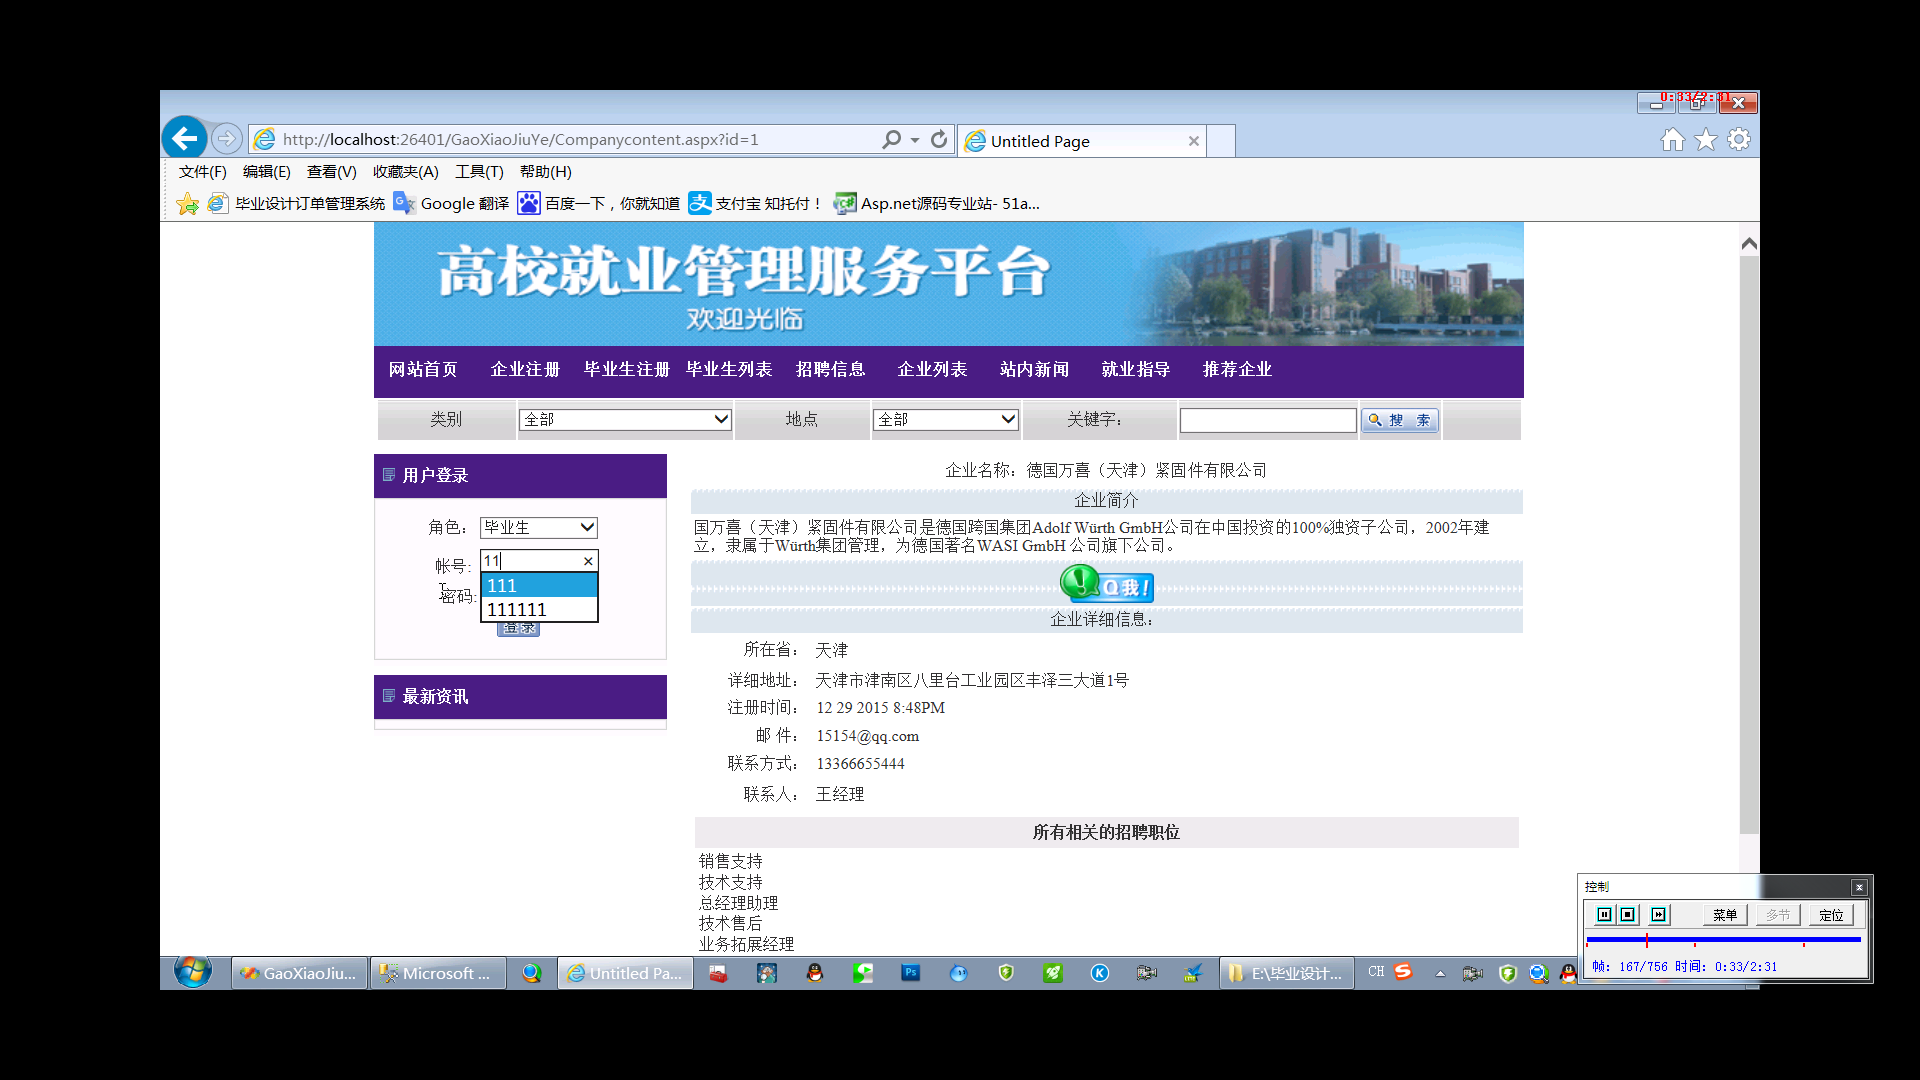Stop playback in the control panel
The image size is (1920, 1080).
click(1628, 915)
